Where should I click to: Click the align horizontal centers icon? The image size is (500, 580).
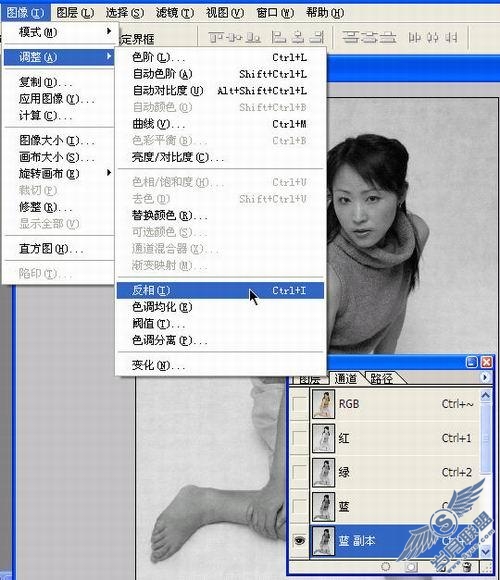297,37
